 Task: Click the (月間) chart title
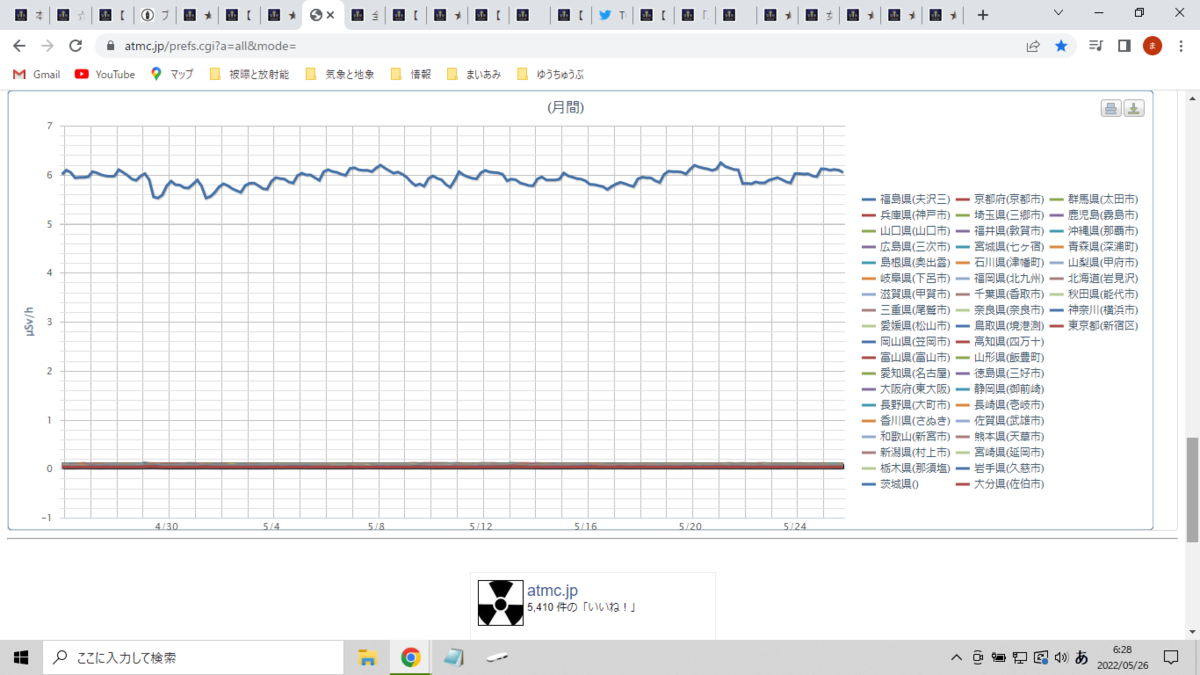click(566, 107)
